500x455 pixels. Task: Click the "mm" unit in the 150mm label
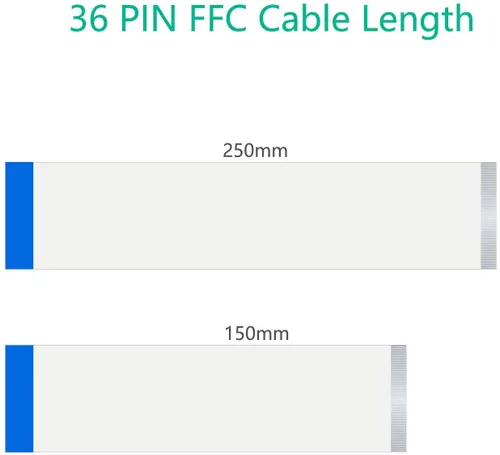click(272, 335)
